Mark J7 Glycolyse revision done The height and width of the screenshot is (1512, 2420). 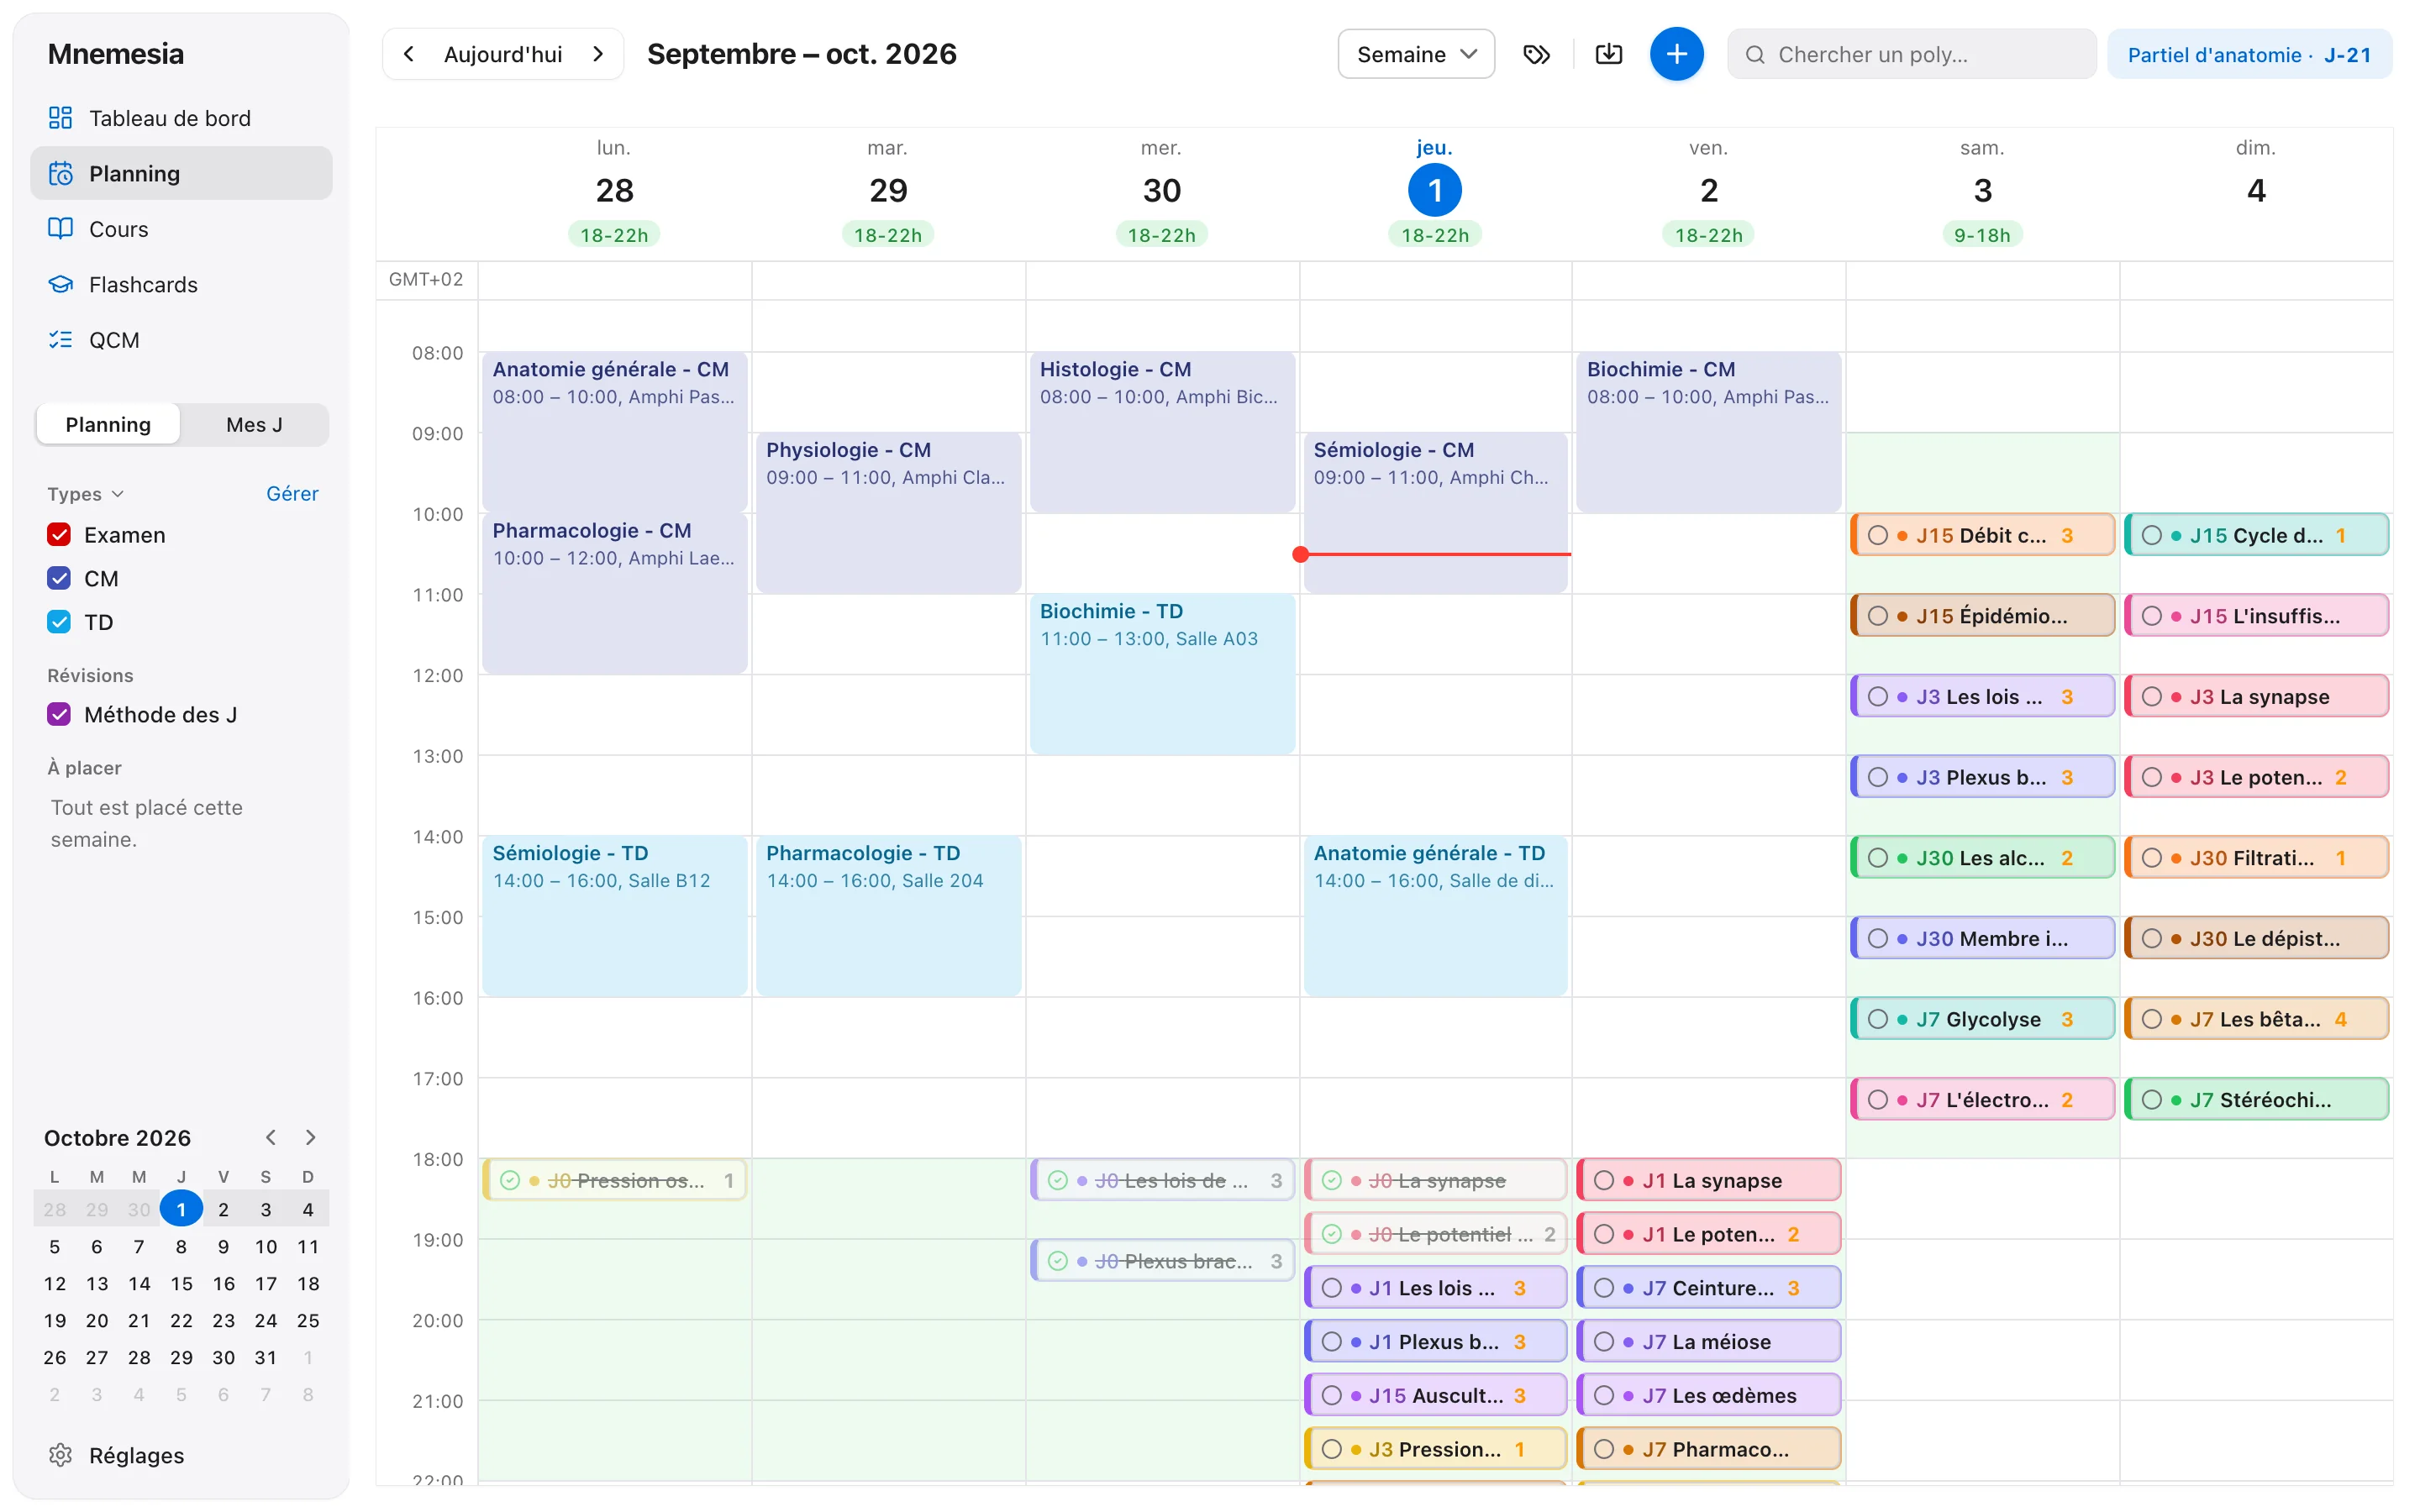[x=1878, y=1019]
